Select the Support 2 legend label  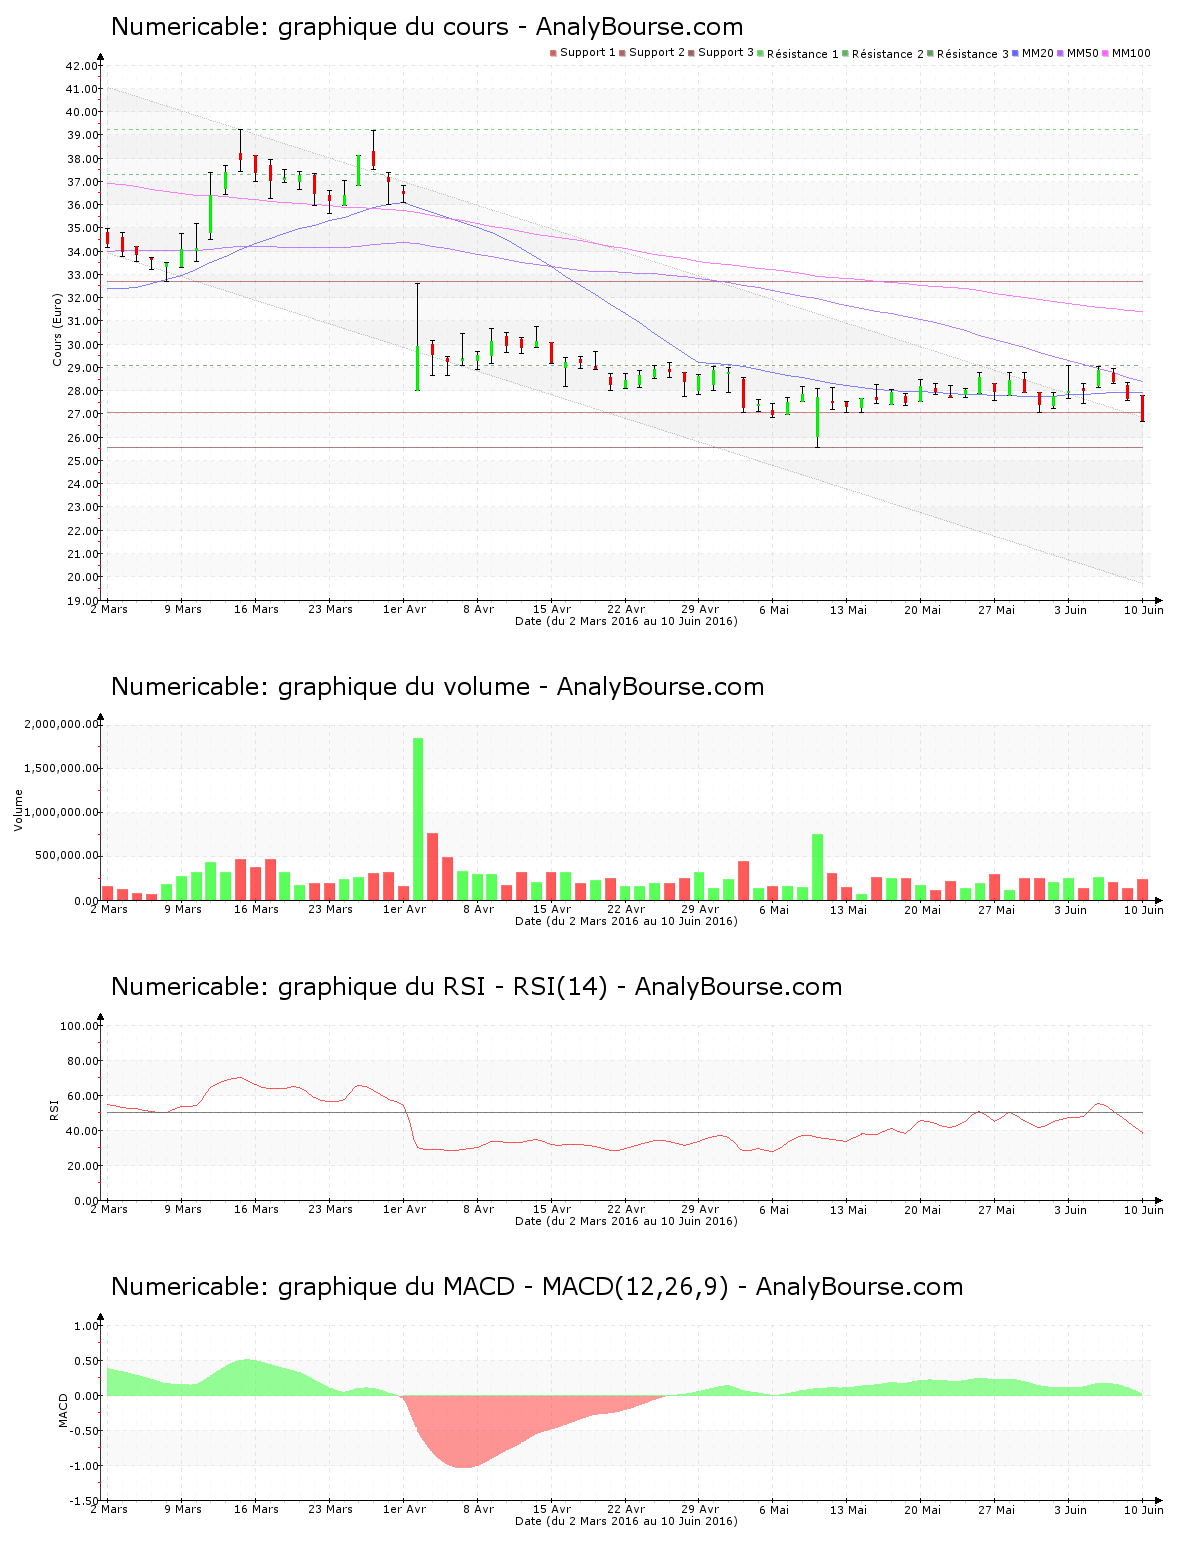[657, 53]
